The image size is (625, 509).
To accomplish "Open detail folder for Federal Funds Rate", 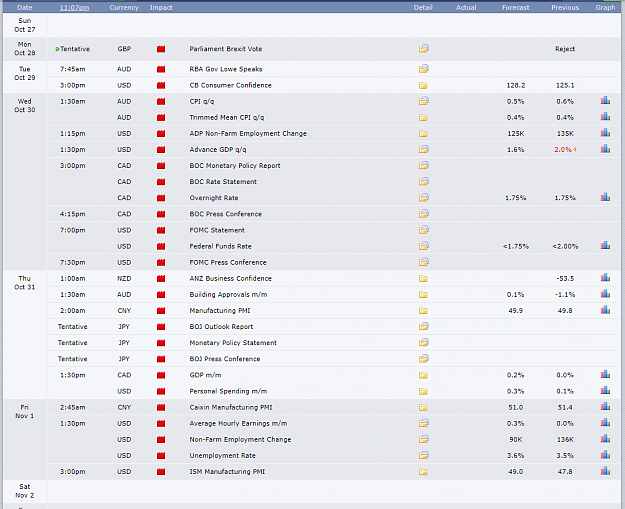I will click(423, 246).
